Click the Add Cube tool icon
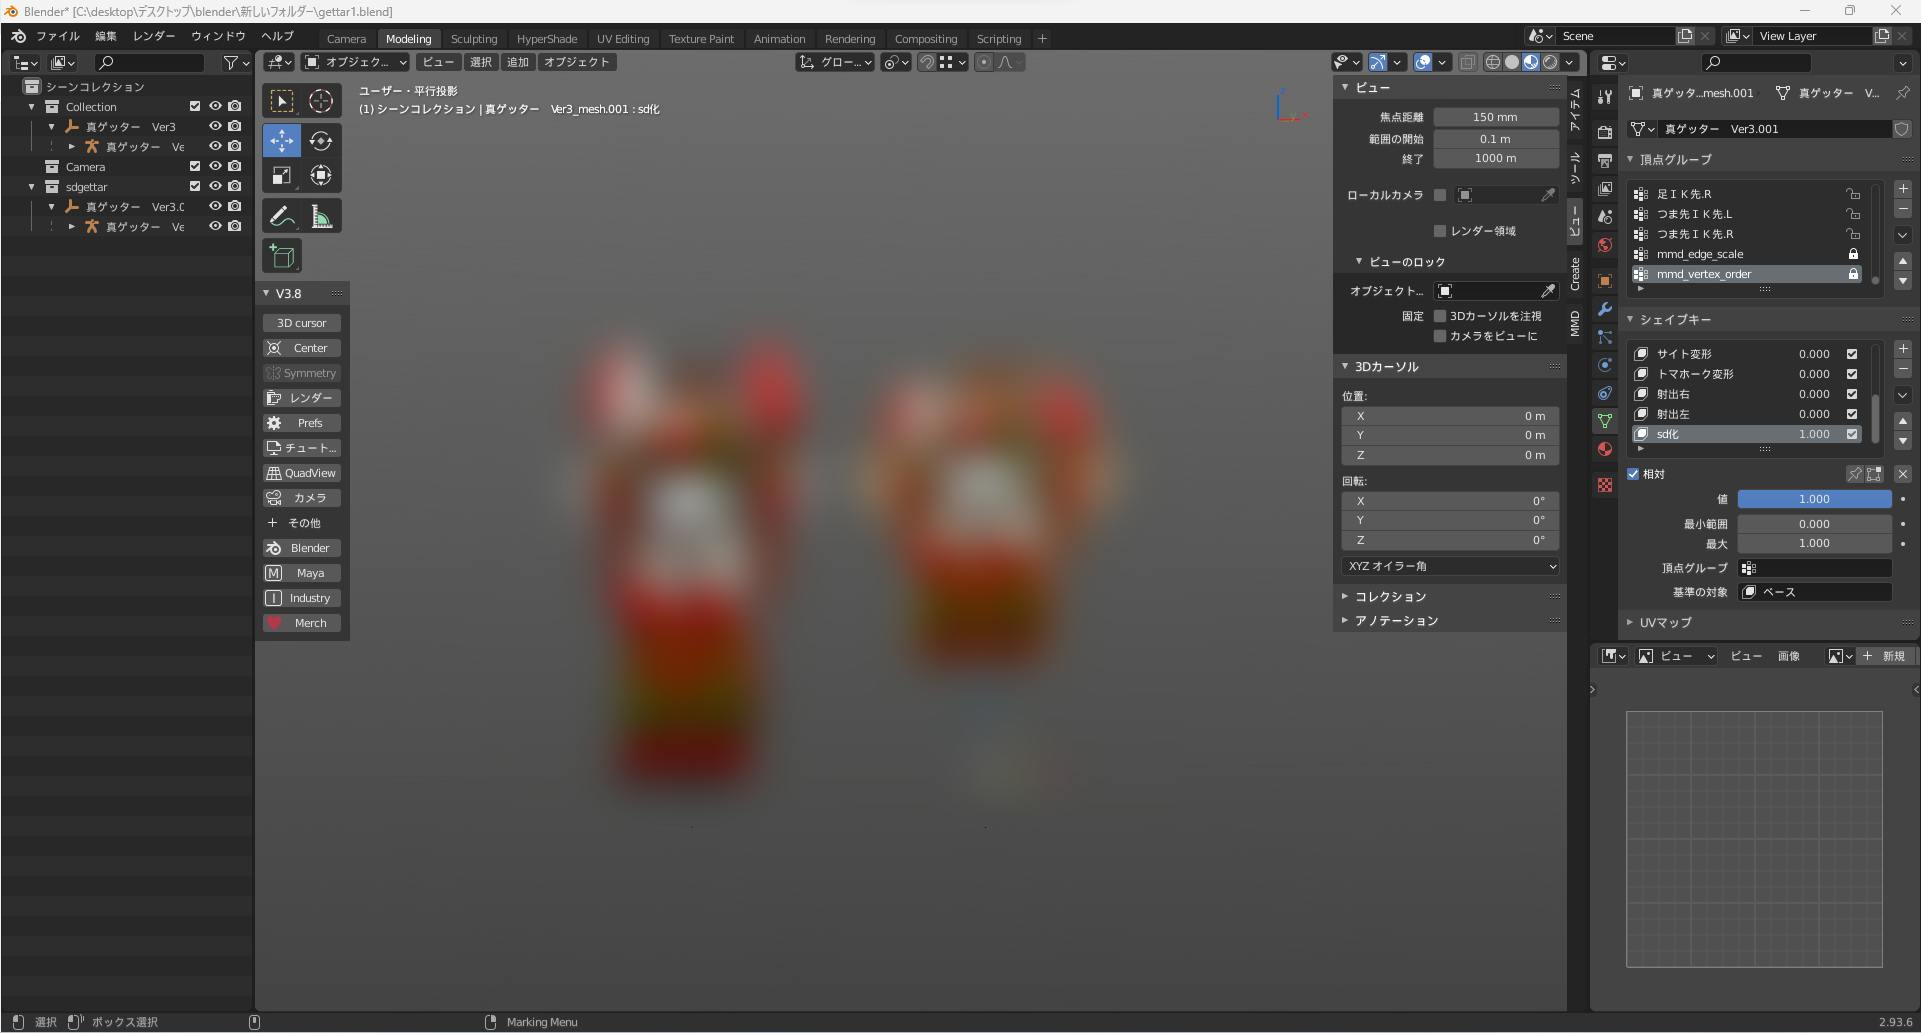 click(282, 256)
